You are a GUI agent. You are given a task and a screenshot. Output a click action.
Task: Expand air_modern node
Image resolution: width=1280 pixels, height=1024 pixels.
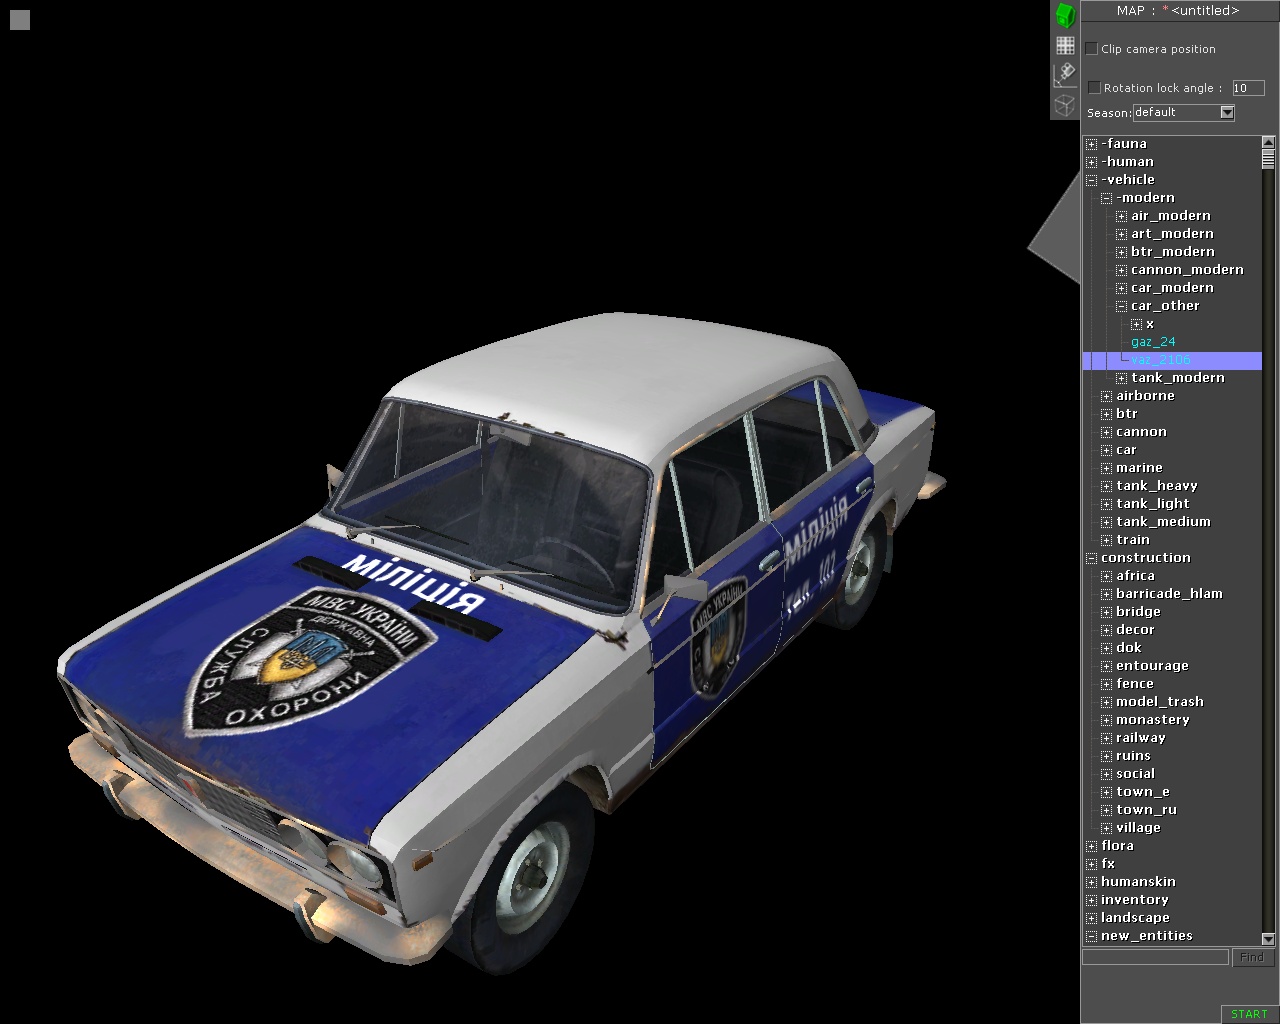1122,216
